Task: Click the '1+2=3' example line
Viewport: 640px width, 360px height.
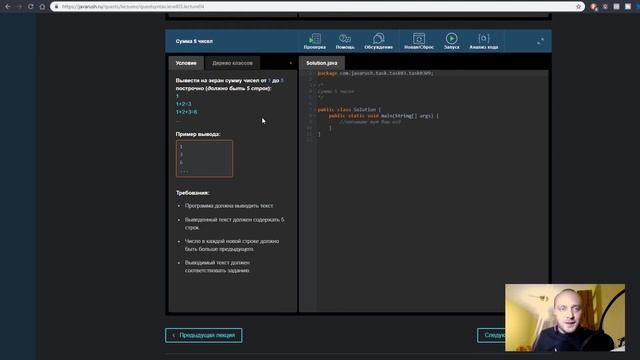Action: point(183,104)
